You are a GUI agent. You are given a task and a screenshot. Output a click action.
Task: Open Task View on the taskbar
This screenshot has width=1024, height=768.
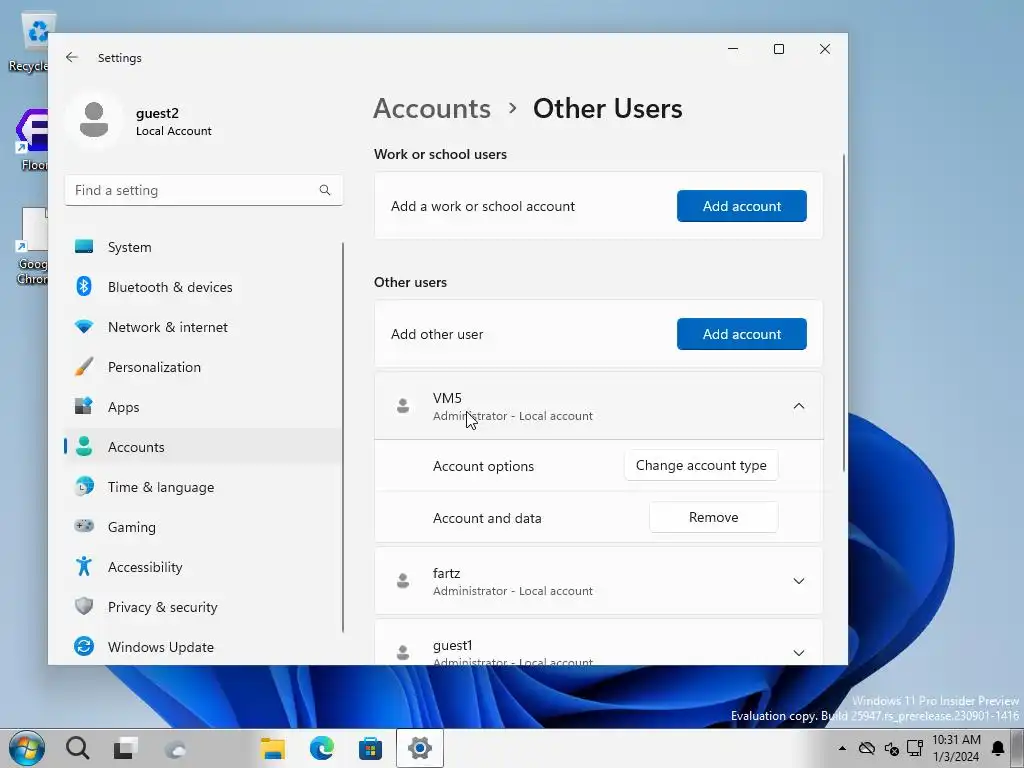pyautogui.click(x=125, y=748)
